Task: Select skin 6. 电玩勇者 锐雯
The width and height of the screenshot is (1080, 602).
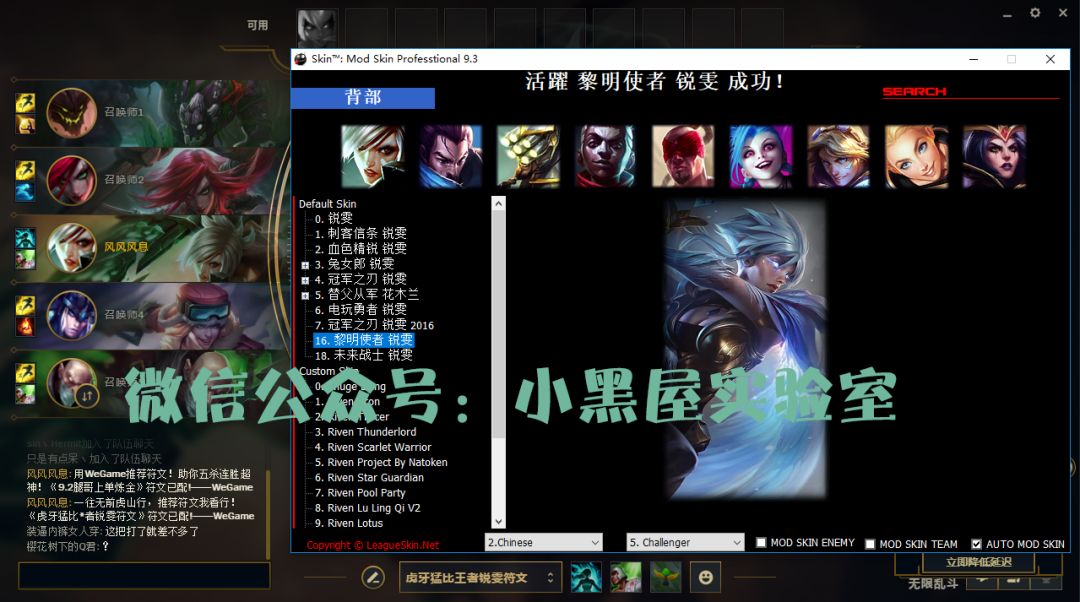Action: coord(360,310)
